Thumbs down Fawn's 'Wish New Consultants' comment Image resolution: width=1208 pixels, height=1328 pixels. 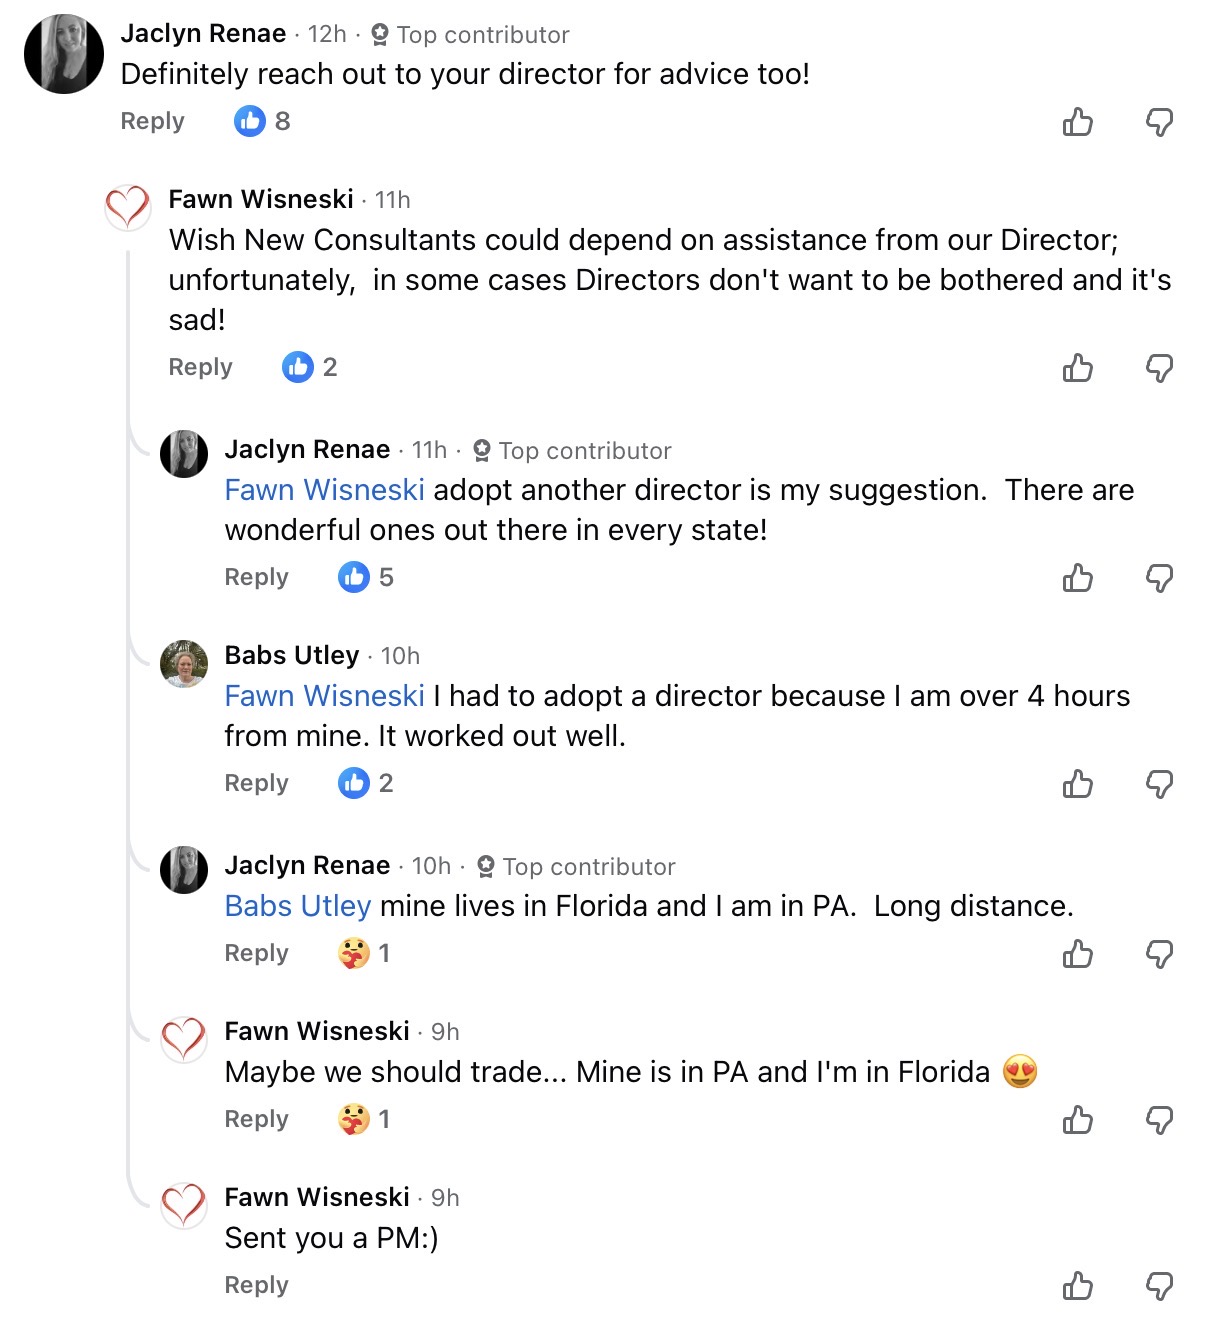(x=1159, y=368)
